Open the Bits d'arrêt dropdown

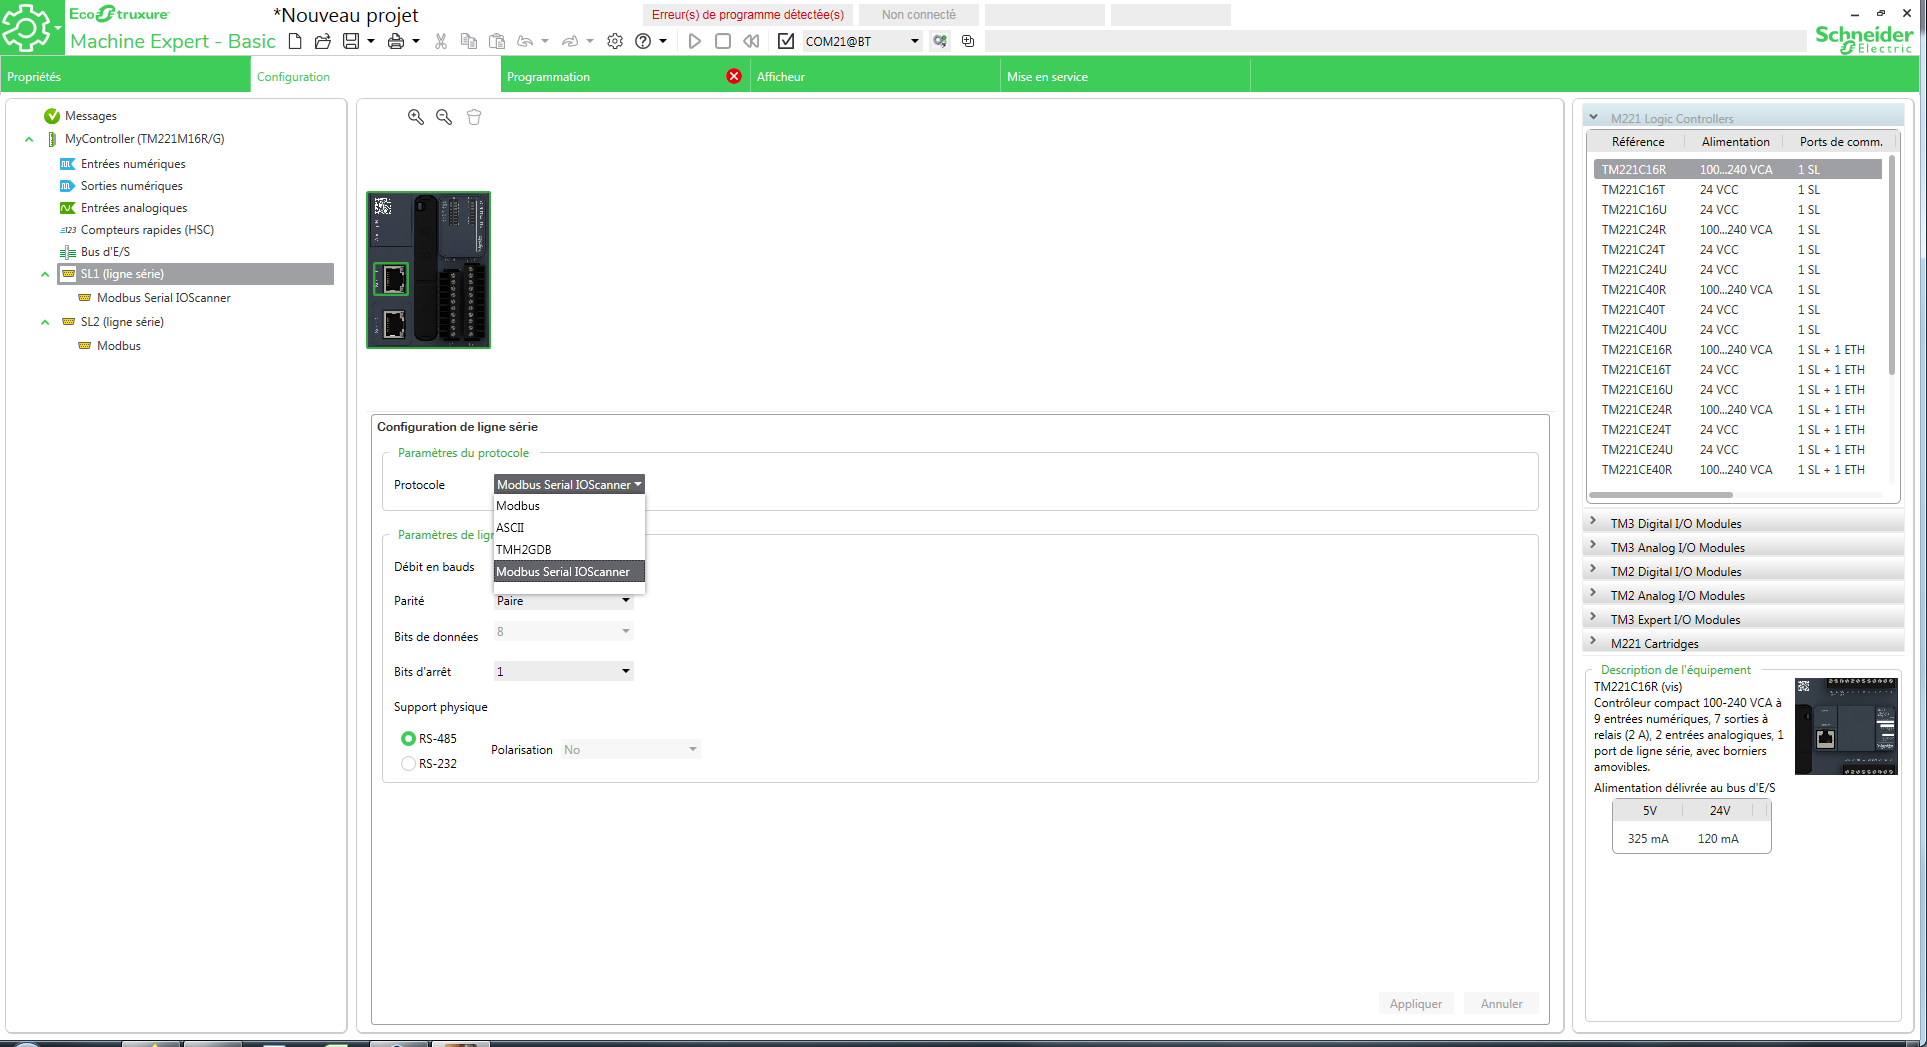point(564,672)
